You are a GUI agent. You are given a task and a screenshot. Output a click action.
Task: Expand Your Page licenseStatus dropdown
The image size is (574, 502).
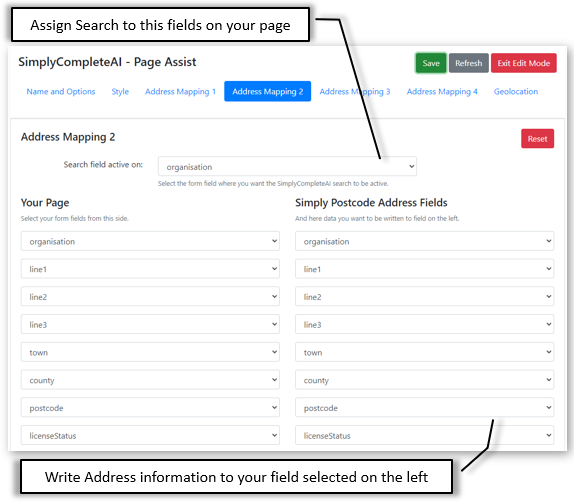tap(150, 435)
